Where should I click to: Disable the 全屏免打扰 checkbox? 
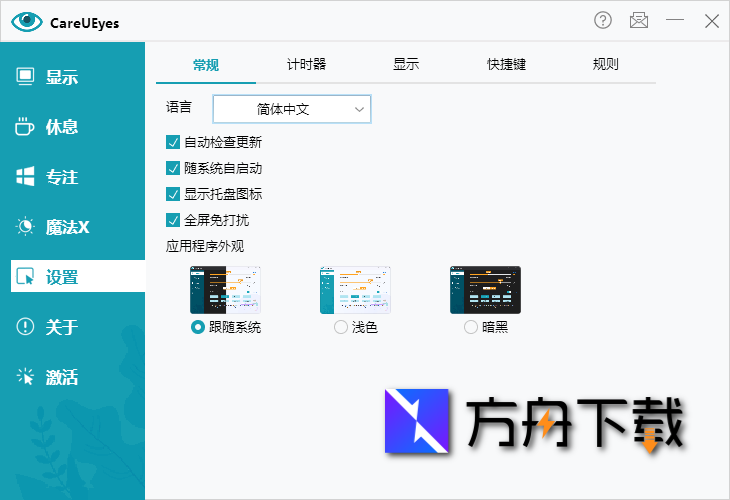(173, 220)
